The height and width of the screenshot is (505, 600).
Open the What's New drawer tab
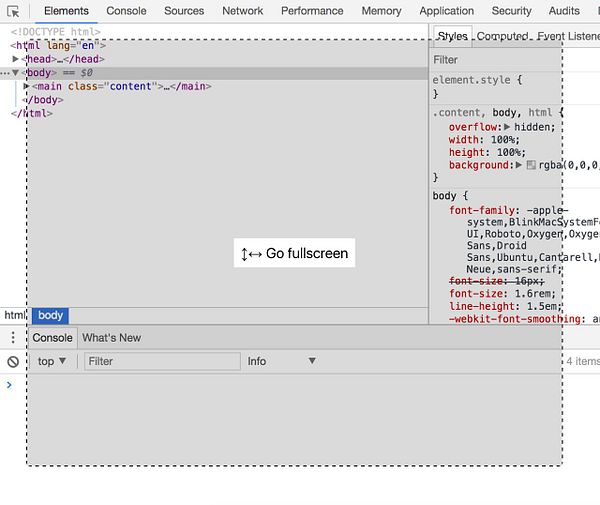point(111,338)
